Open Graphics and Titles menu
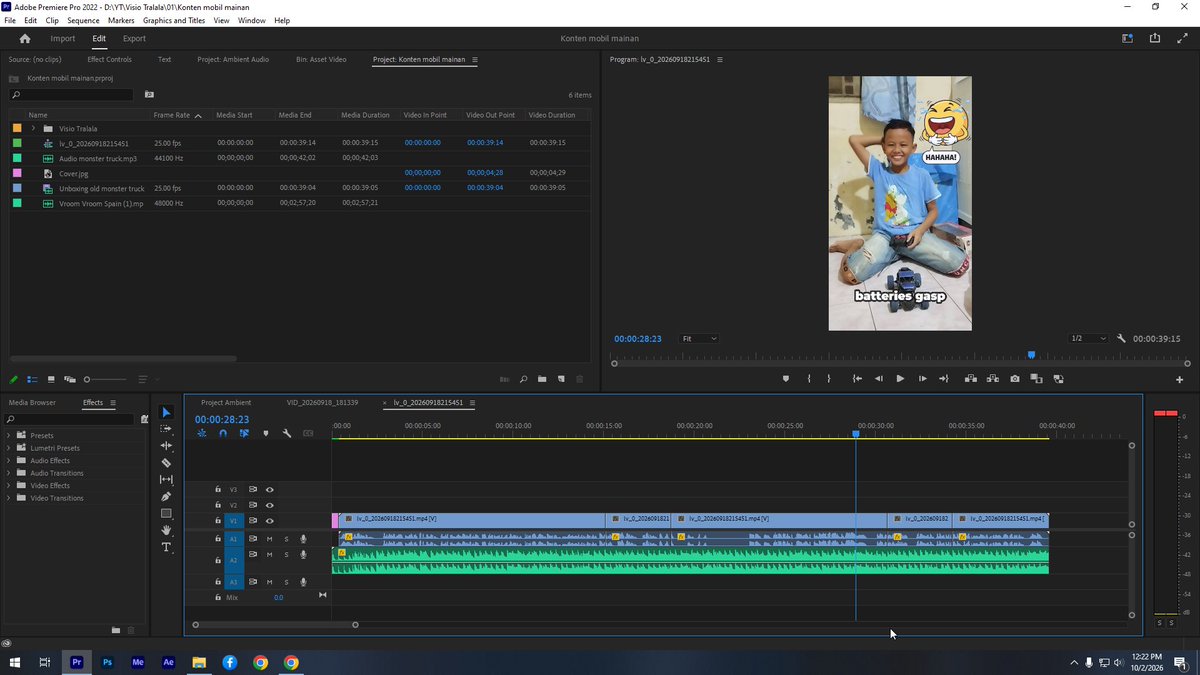Screen dimensions: 1200x675 tap(174, 20)
